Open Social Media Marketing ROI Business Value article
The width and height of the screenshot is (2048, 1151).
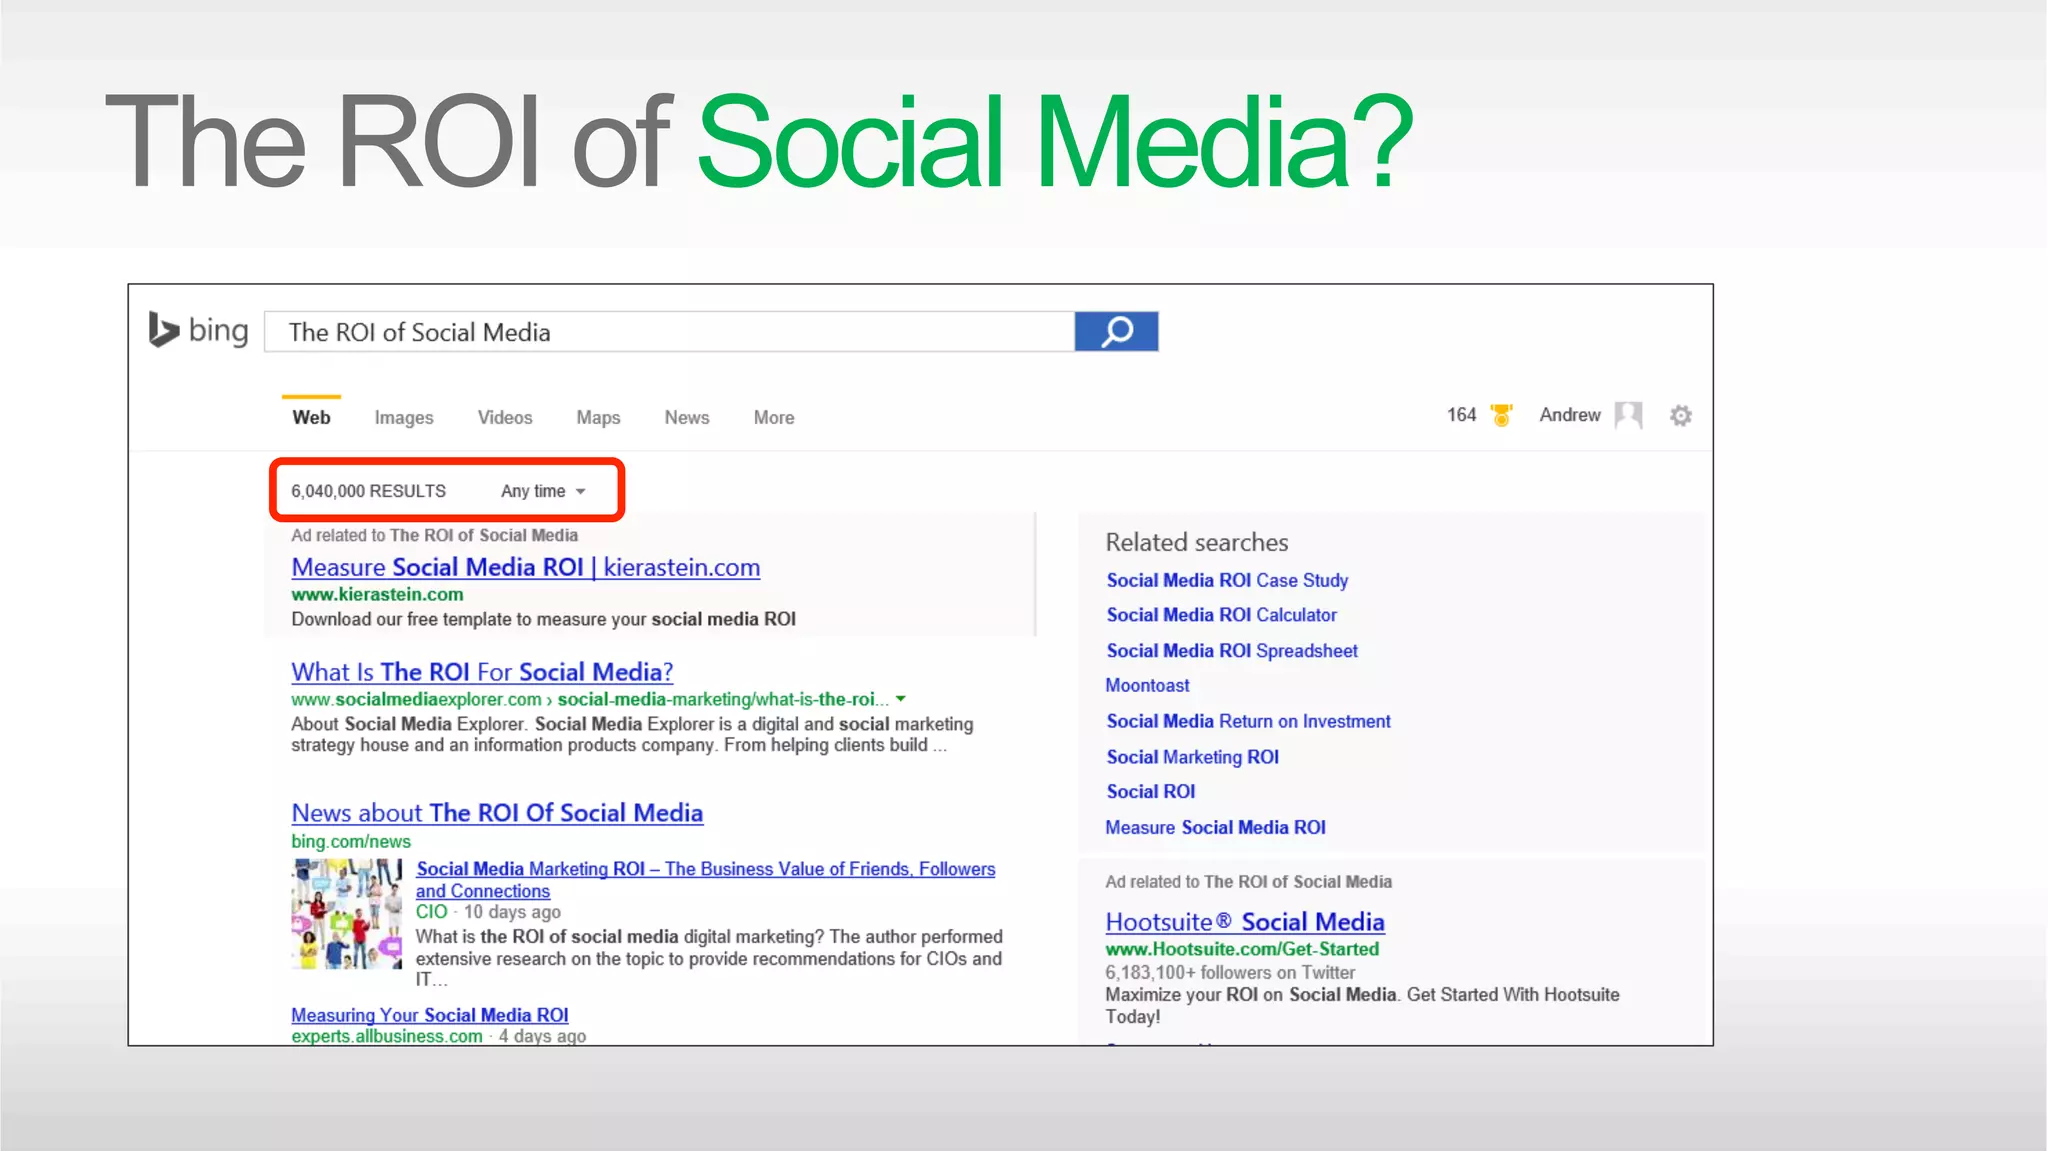click(x=705, y=879)
